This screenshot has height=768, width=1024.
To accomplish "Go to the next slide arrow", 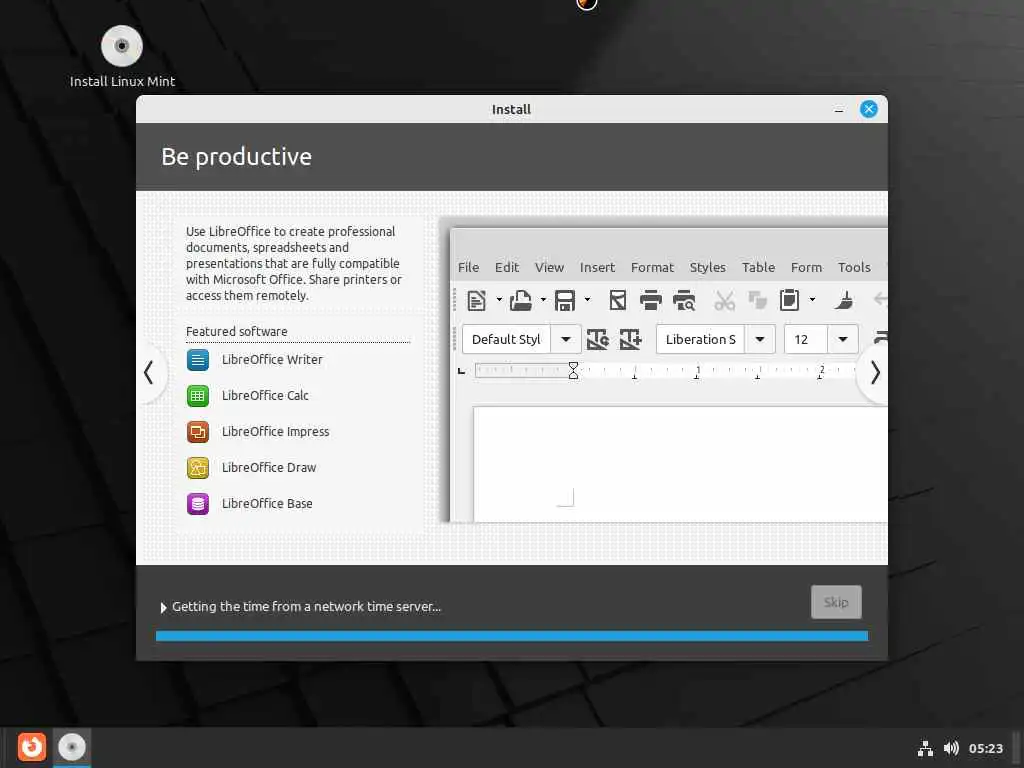I will point(875,373).
